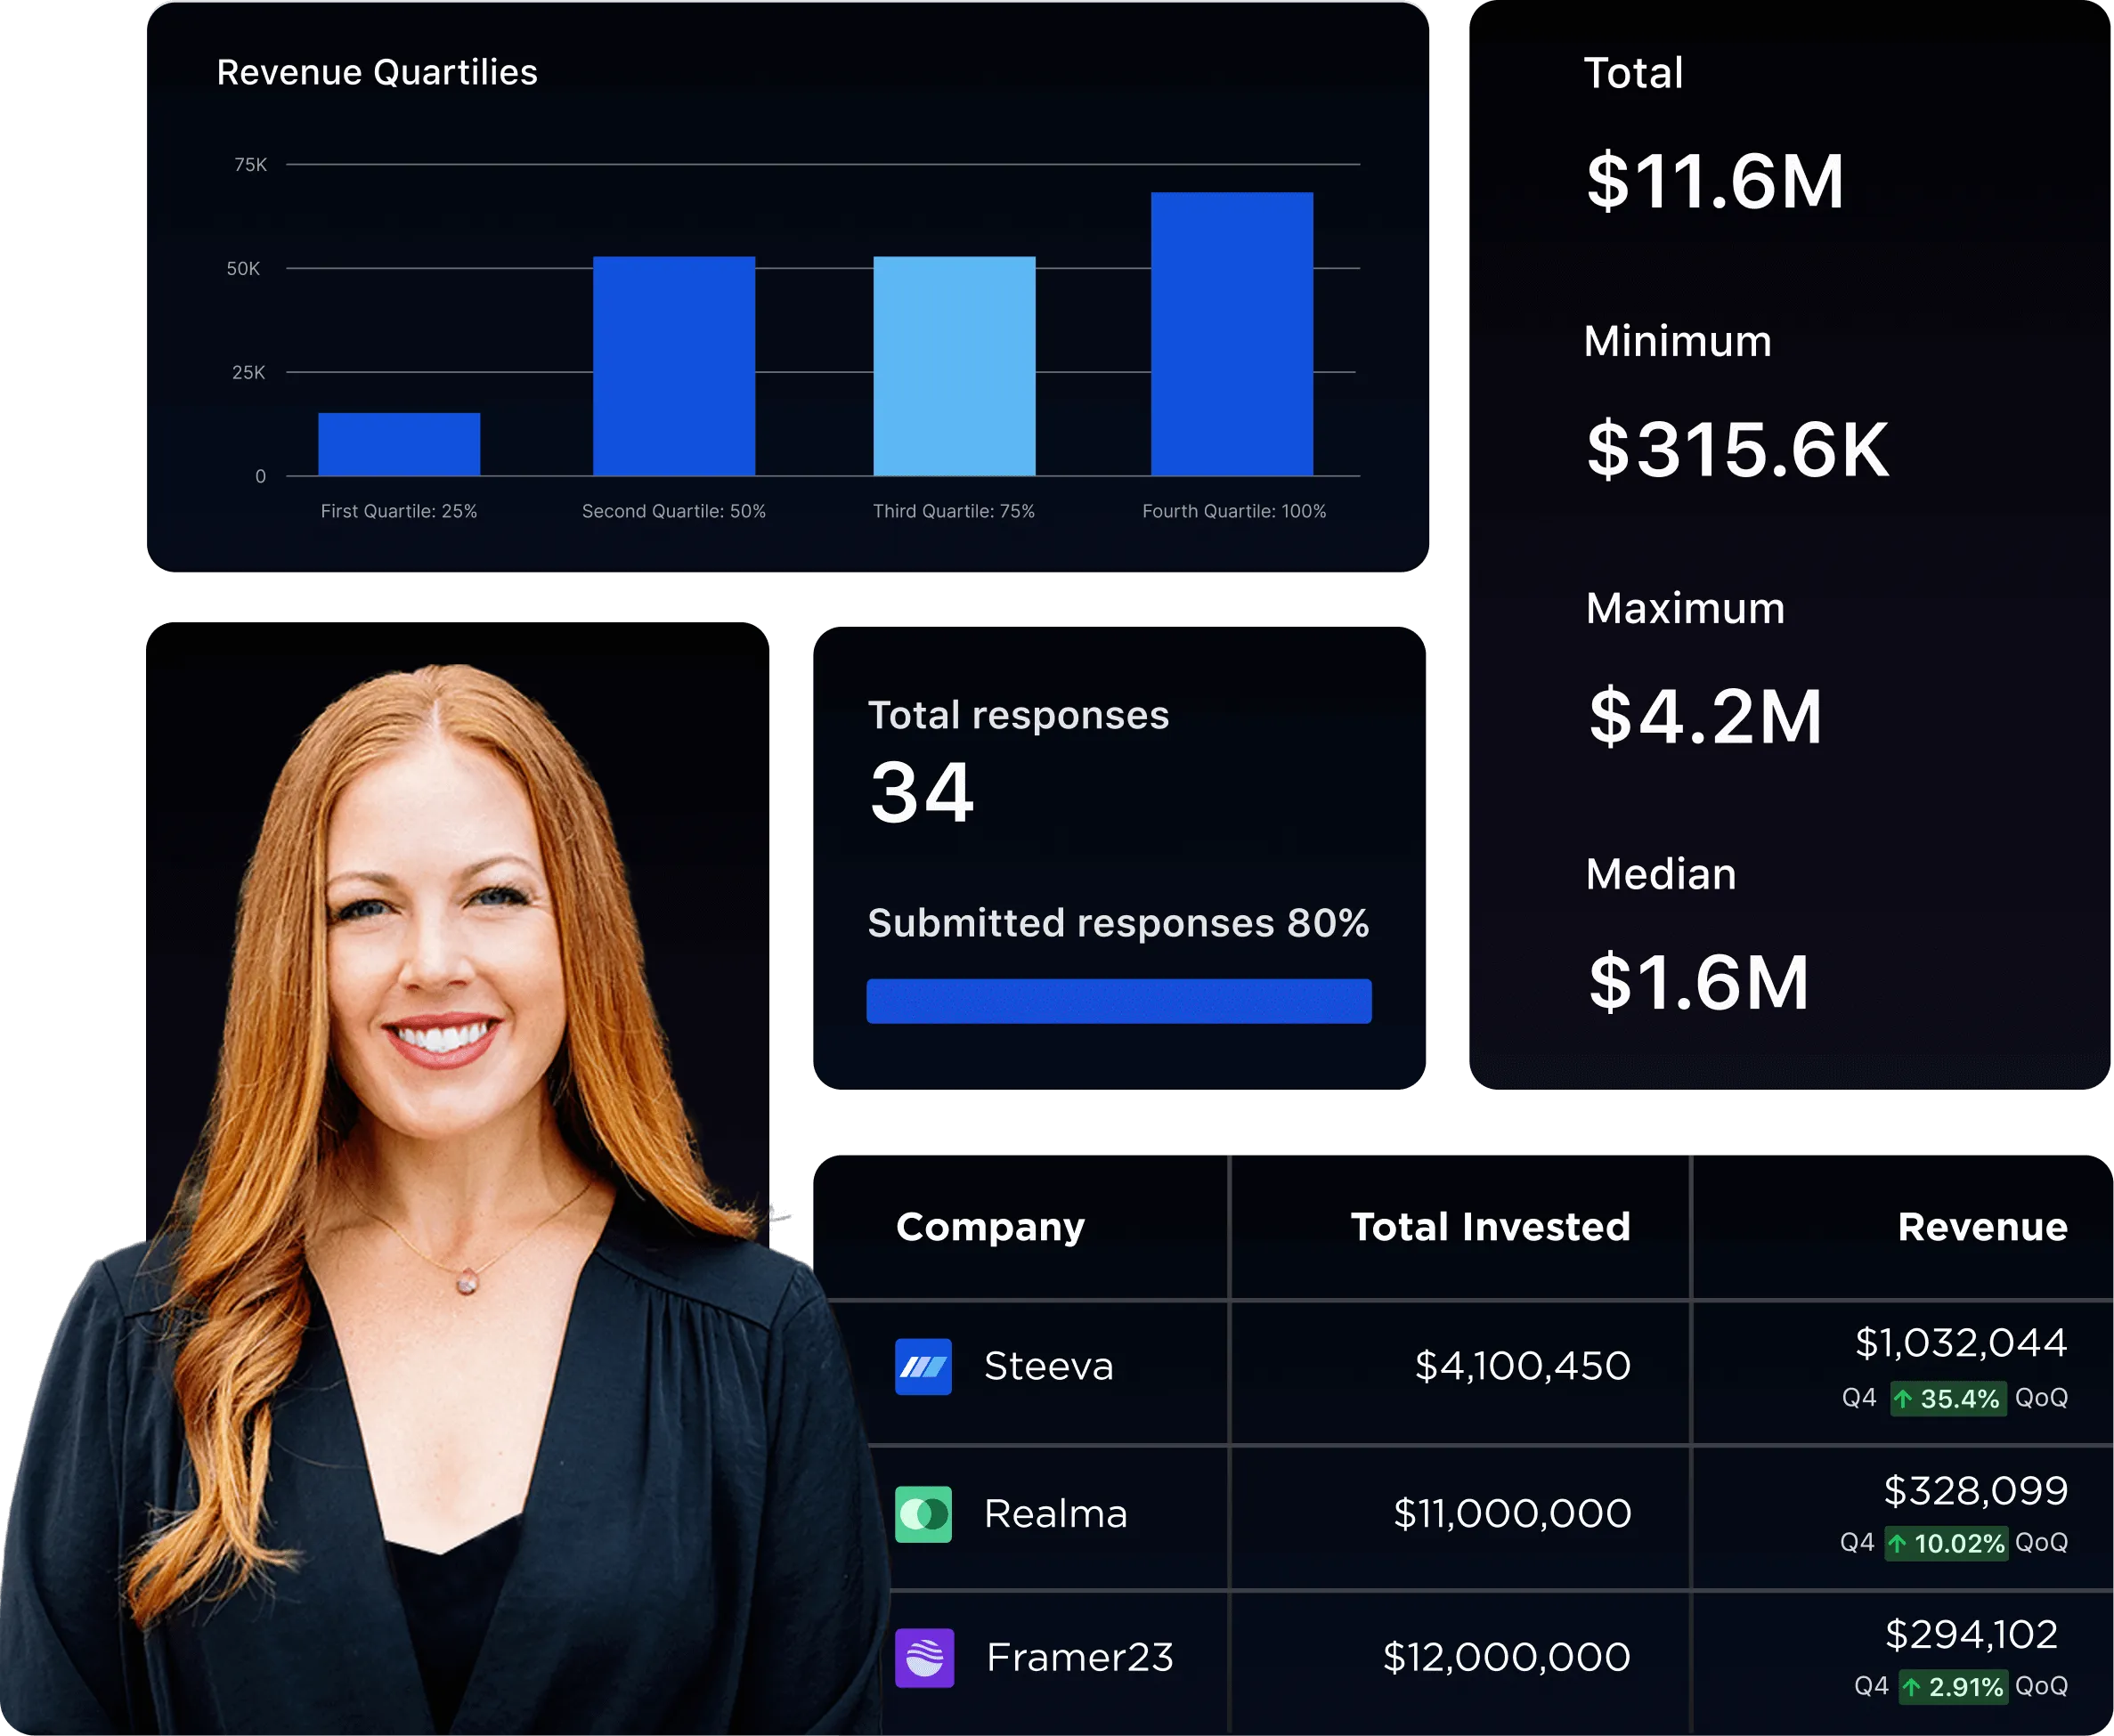Click the Submitted responses progress bar
2114x1736 pixels.
1118,1001
